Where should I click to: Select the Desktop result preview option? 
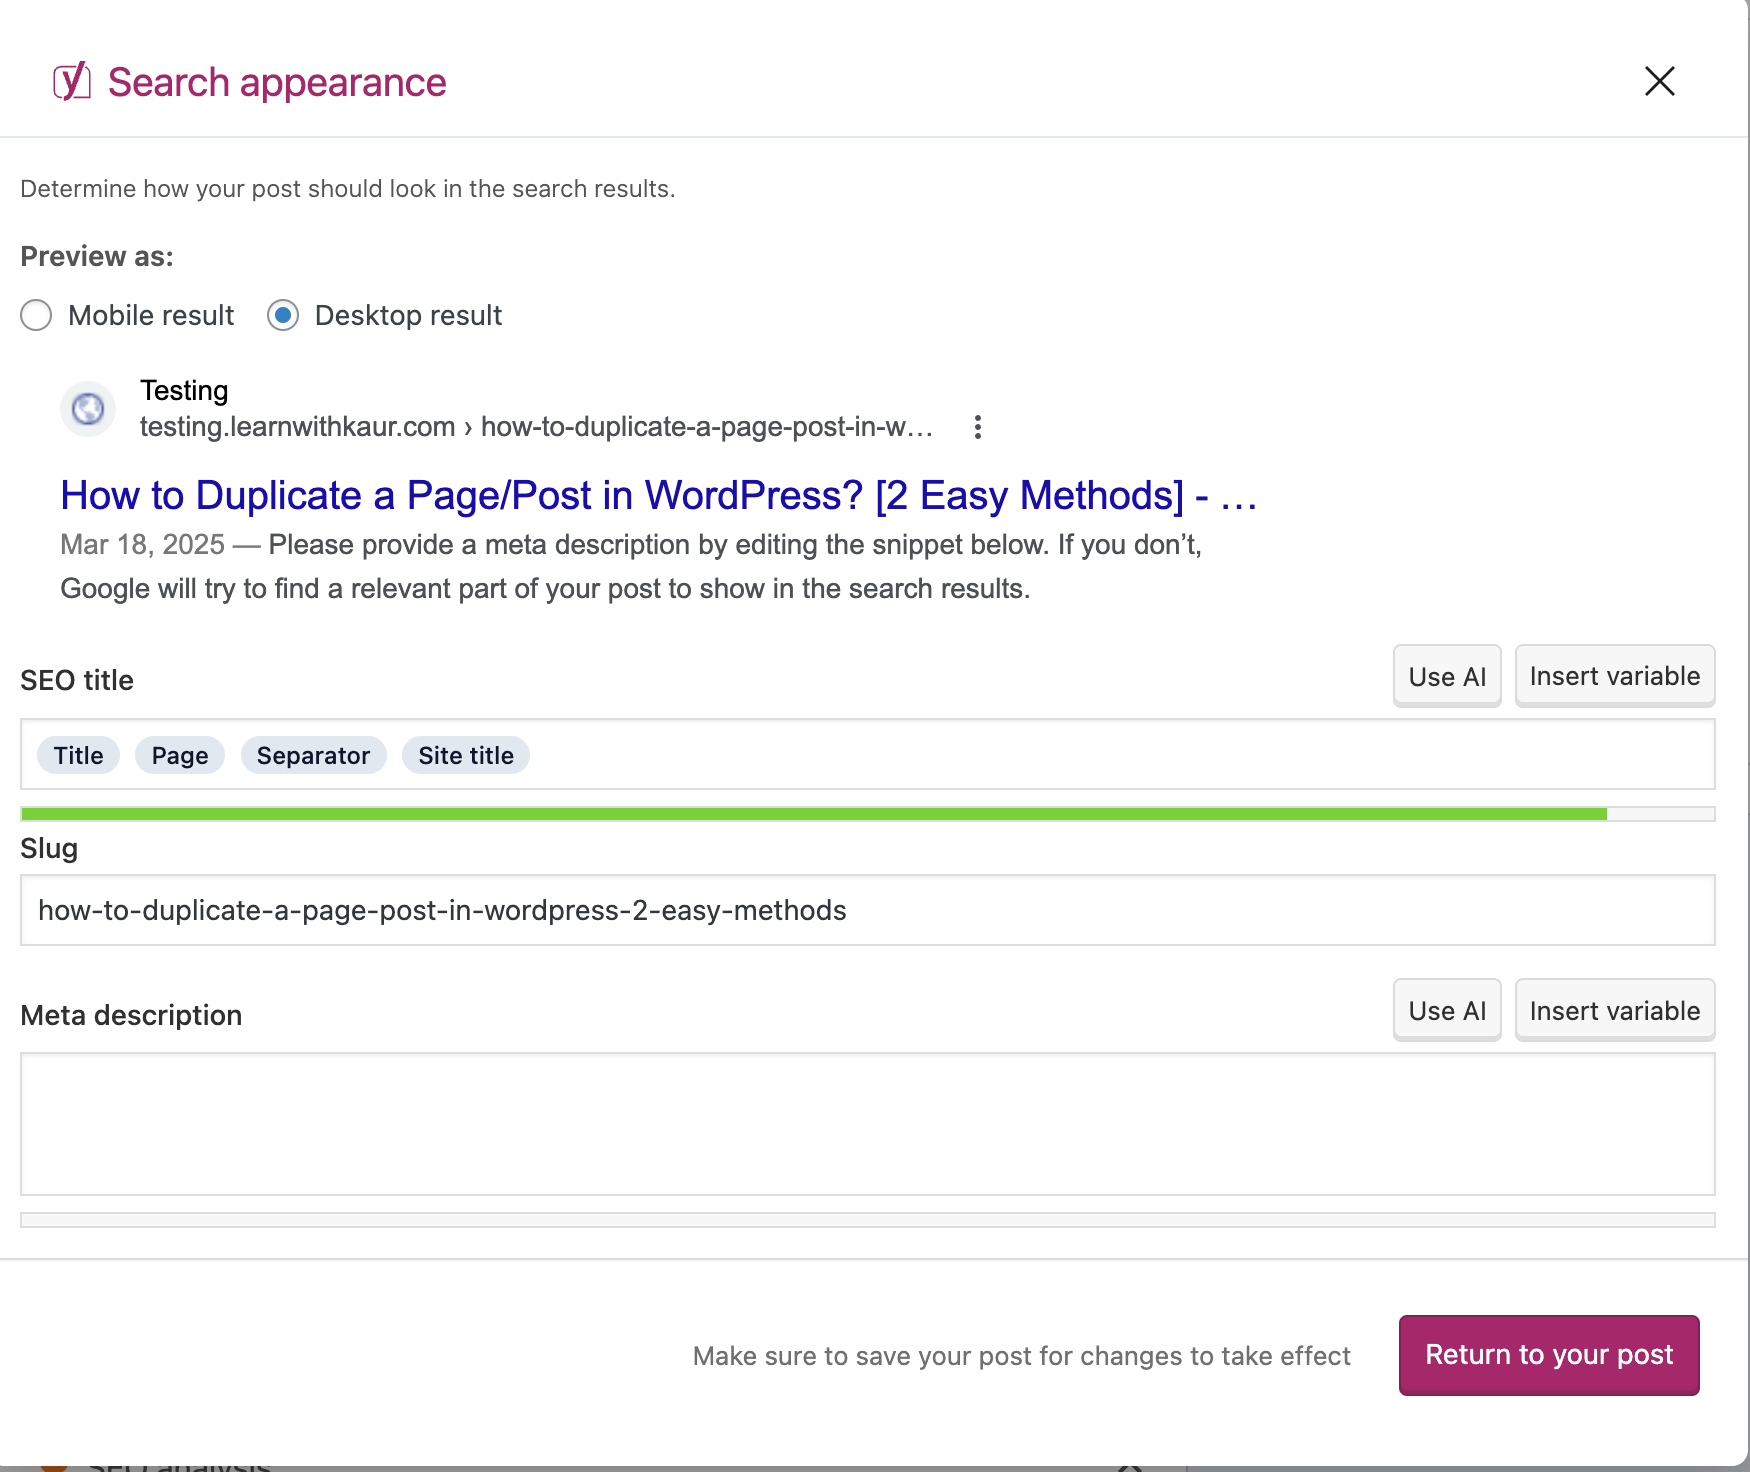(283, 315)
